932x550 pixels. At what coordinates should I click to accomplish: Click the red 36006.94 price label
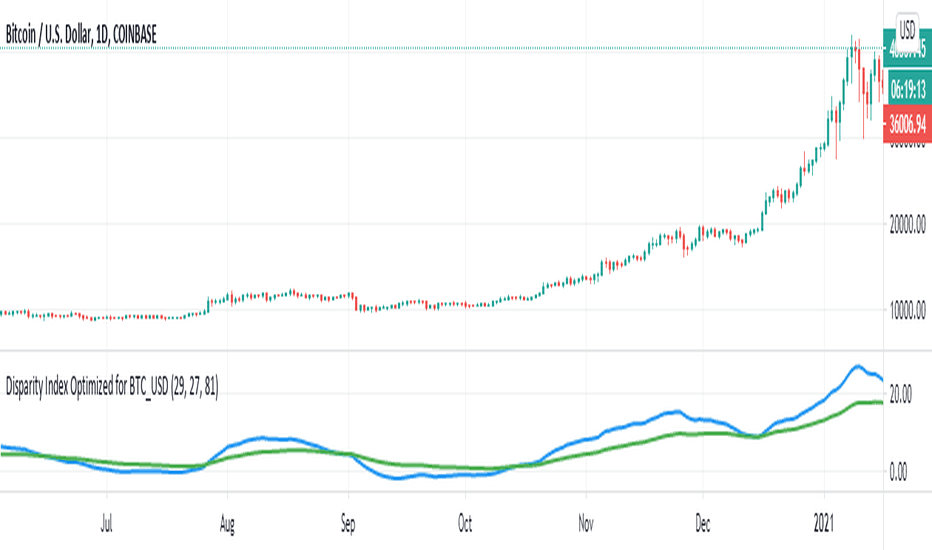point(908,124)
